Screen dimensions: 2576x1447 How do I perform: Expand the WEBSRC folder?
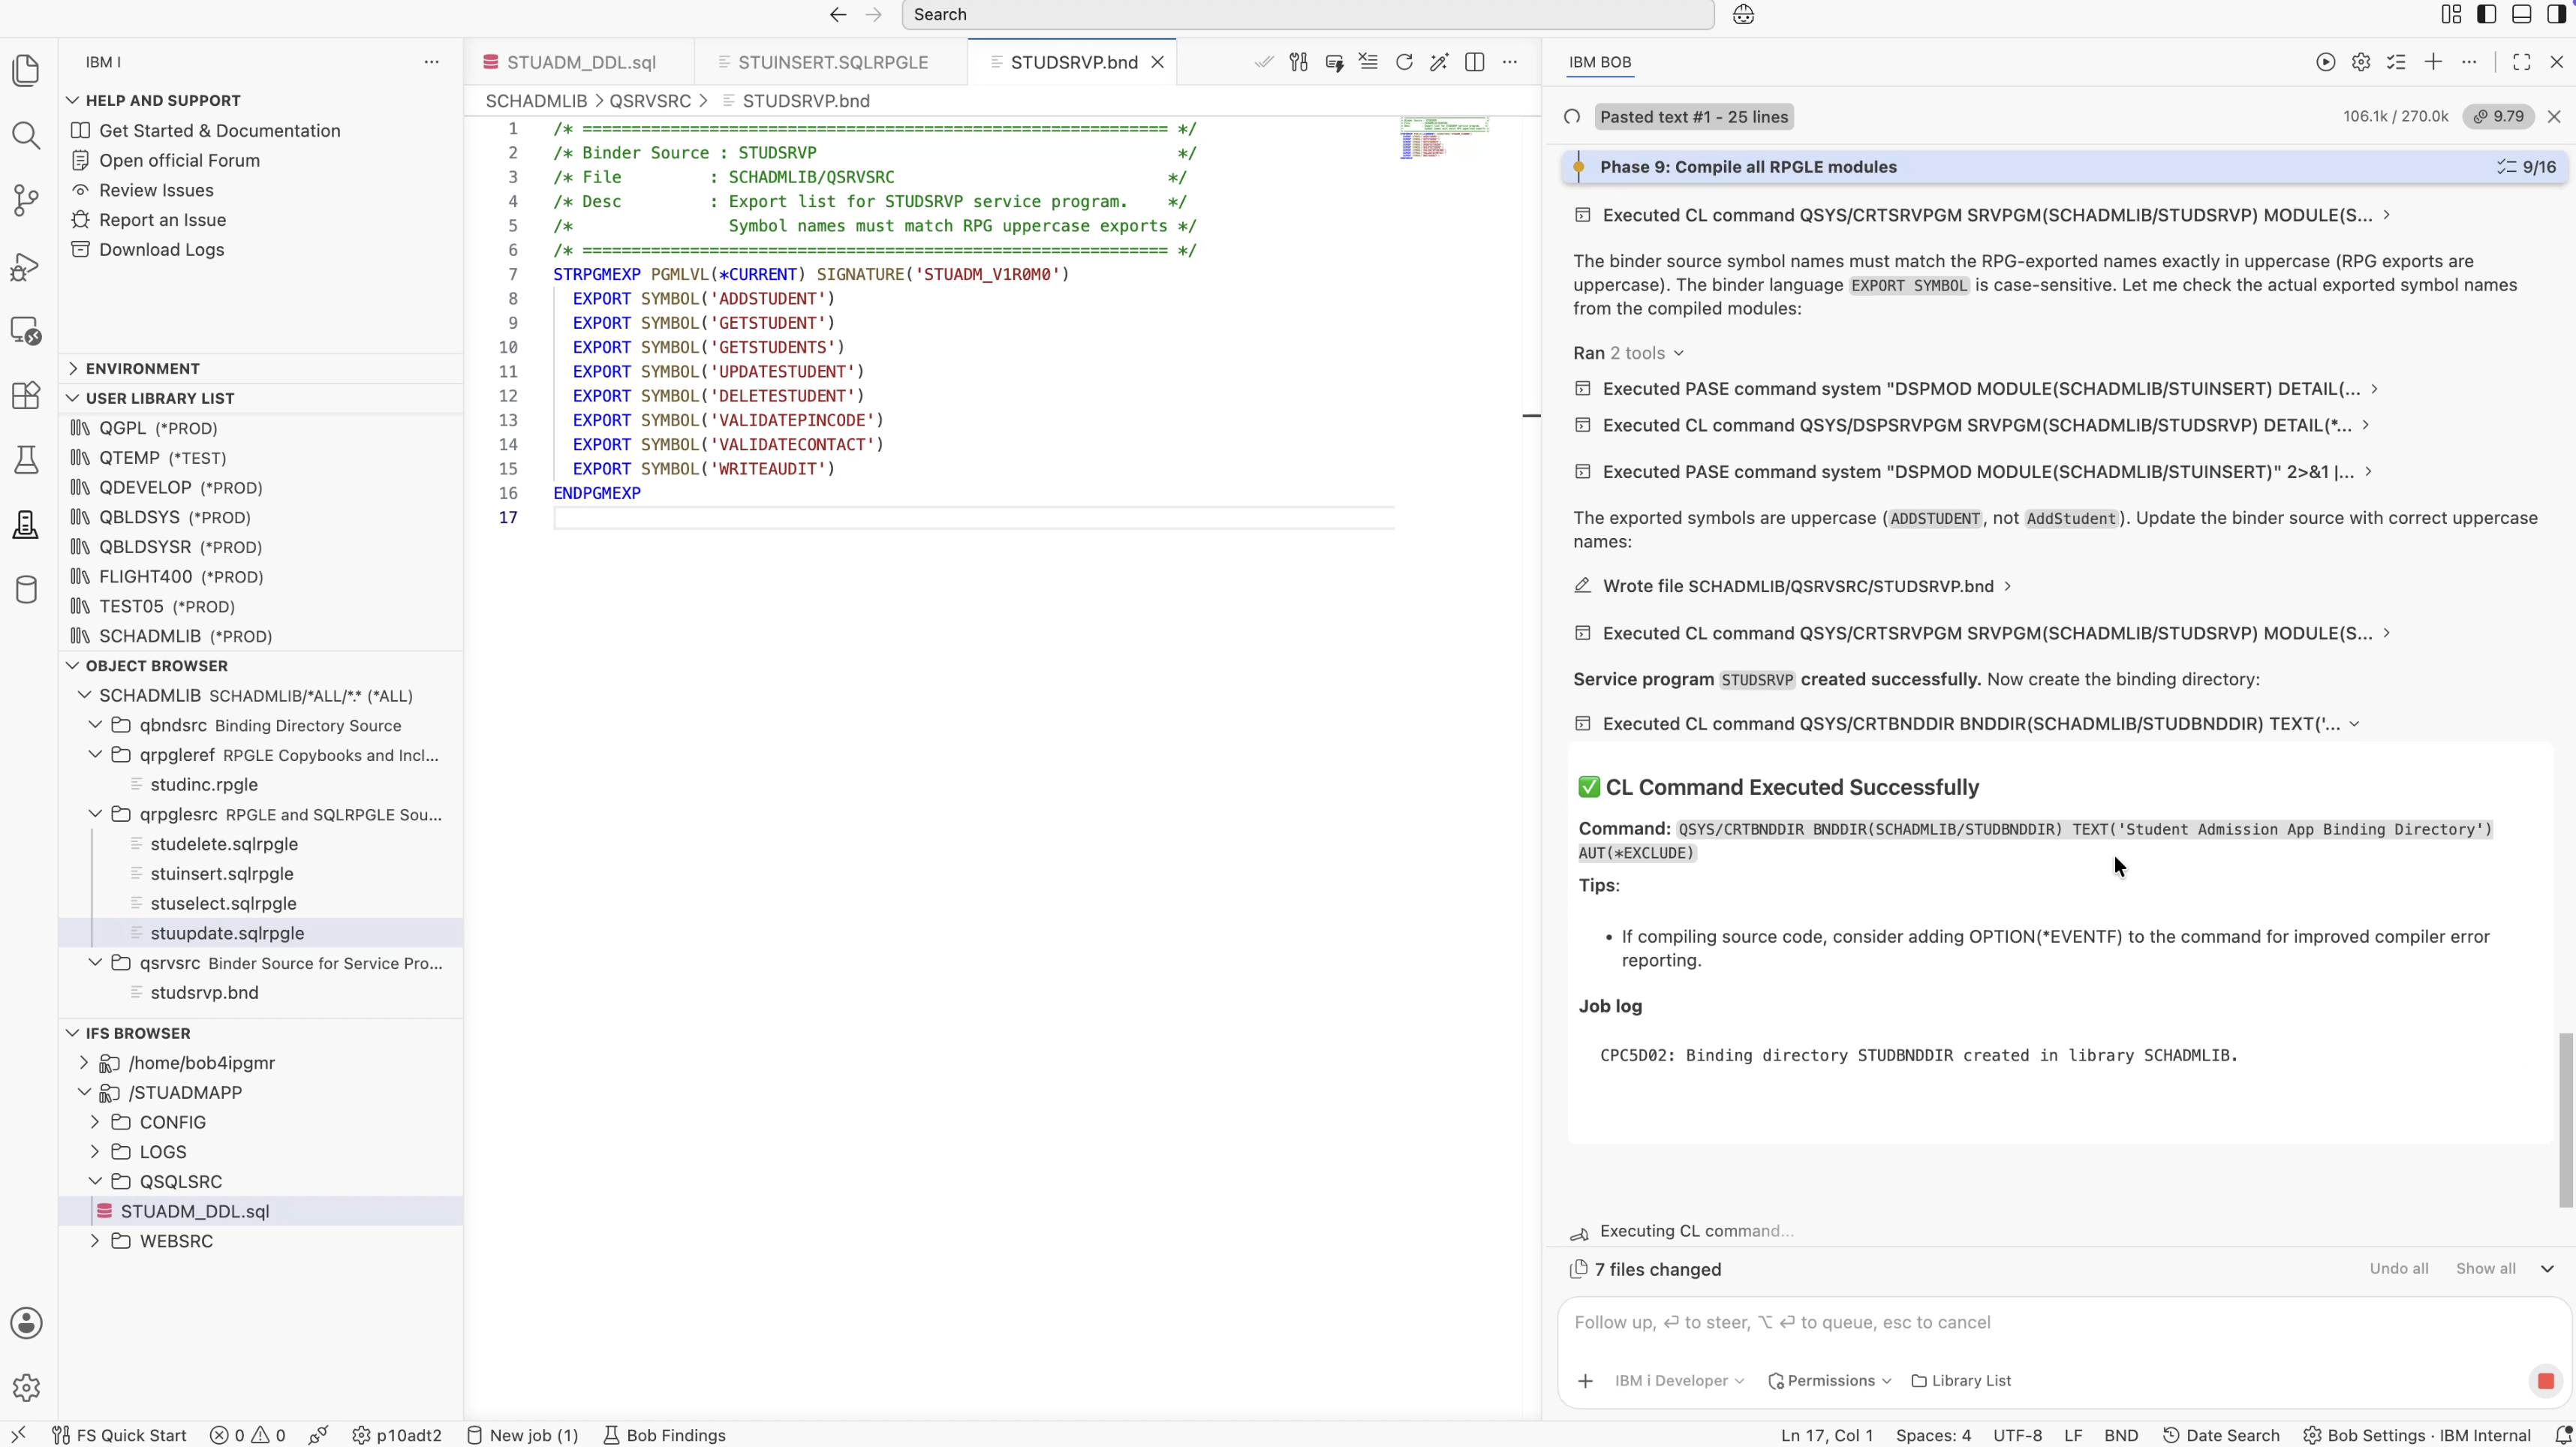pos(95,1241)
